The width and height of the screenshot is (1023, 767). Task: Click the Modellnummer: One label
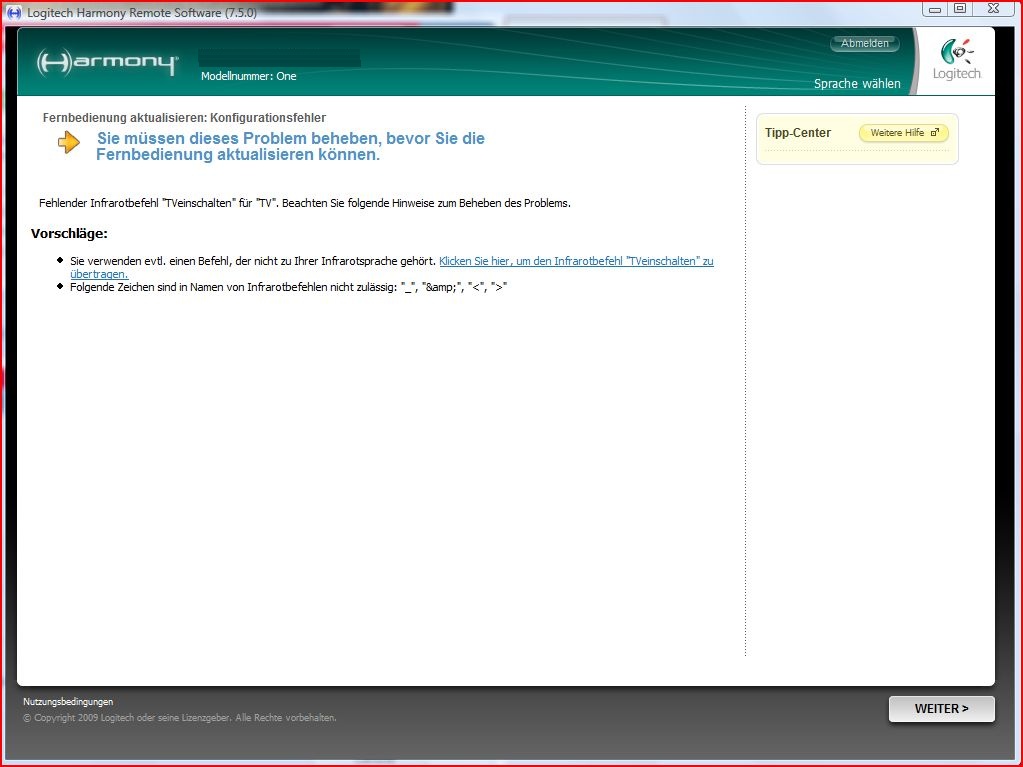(x=248, y=76)
